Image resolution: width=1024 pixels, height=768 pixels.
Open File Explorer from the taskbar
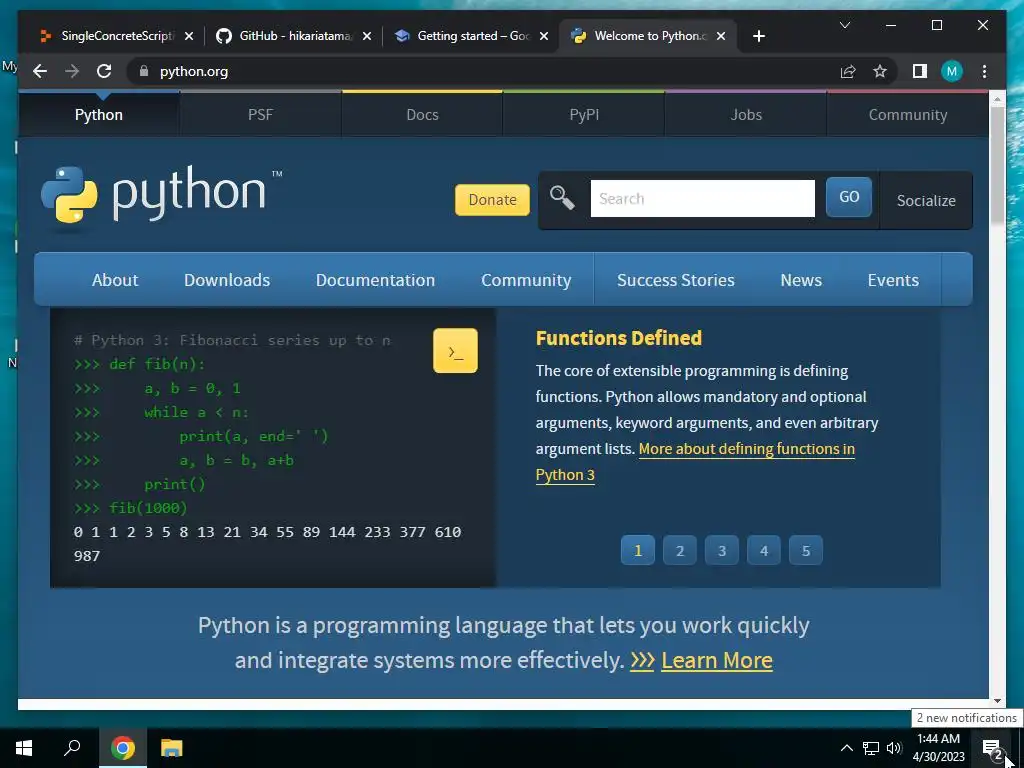tap(172, 748)
